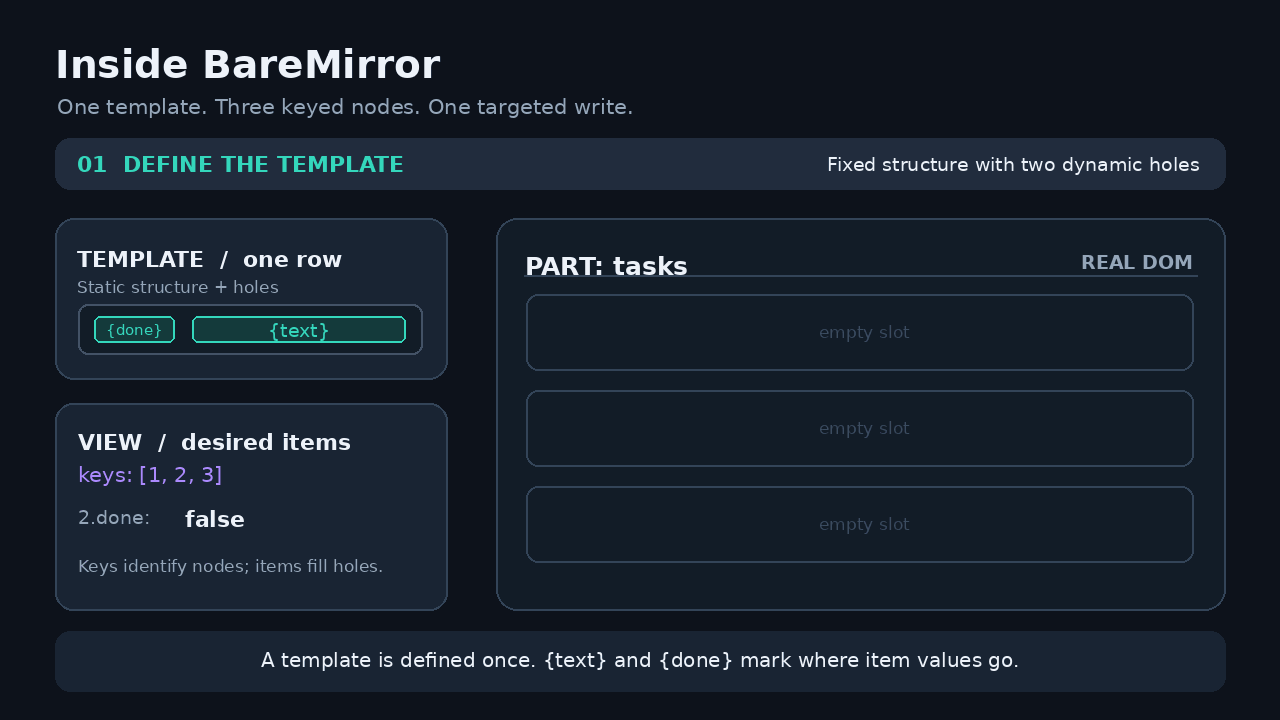Click the bottom empty slot in PART: tasks

point(860,525)
